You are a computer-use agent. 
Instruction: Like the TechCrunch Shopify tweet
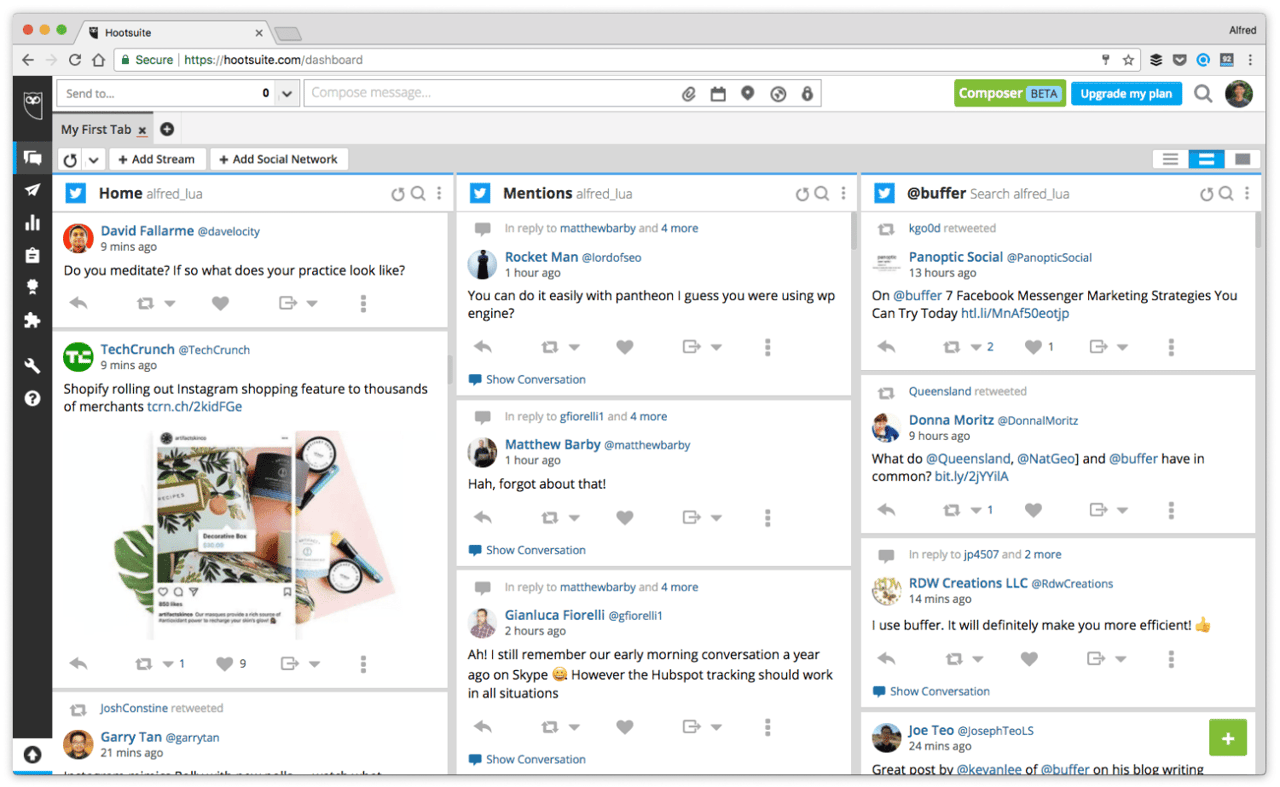click(x=224, y=663)
